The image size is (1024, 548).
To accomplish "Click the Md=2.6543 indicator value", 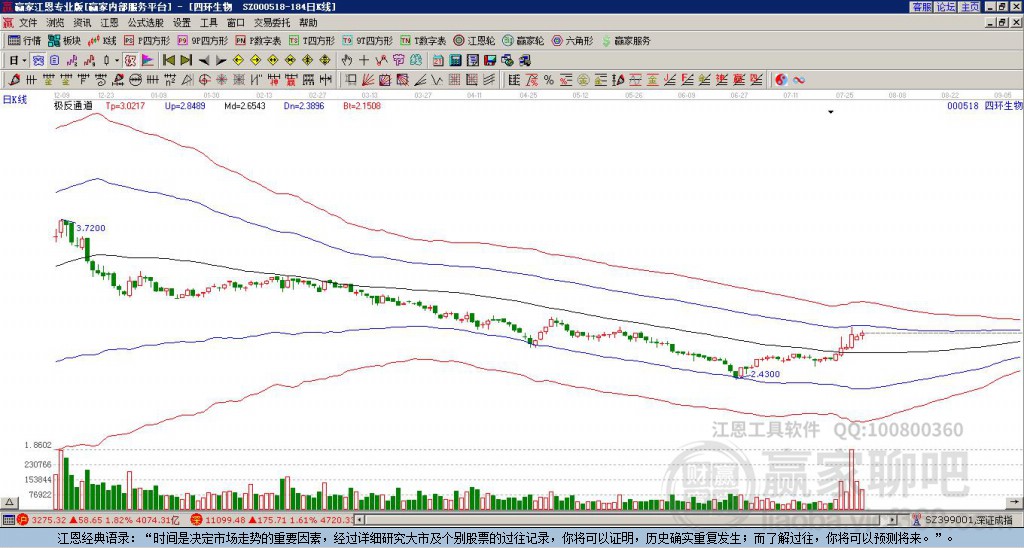I will (x=245, y=105).
